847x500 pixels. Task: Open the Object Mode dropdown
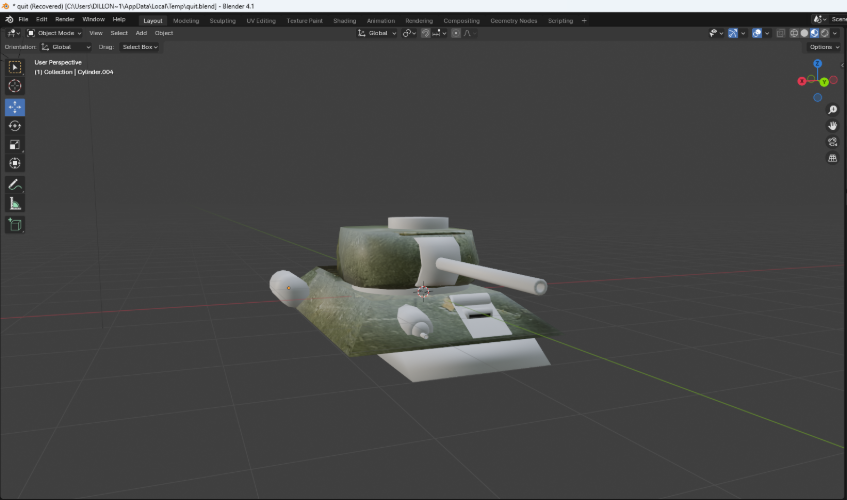click(x=54, y=33)
